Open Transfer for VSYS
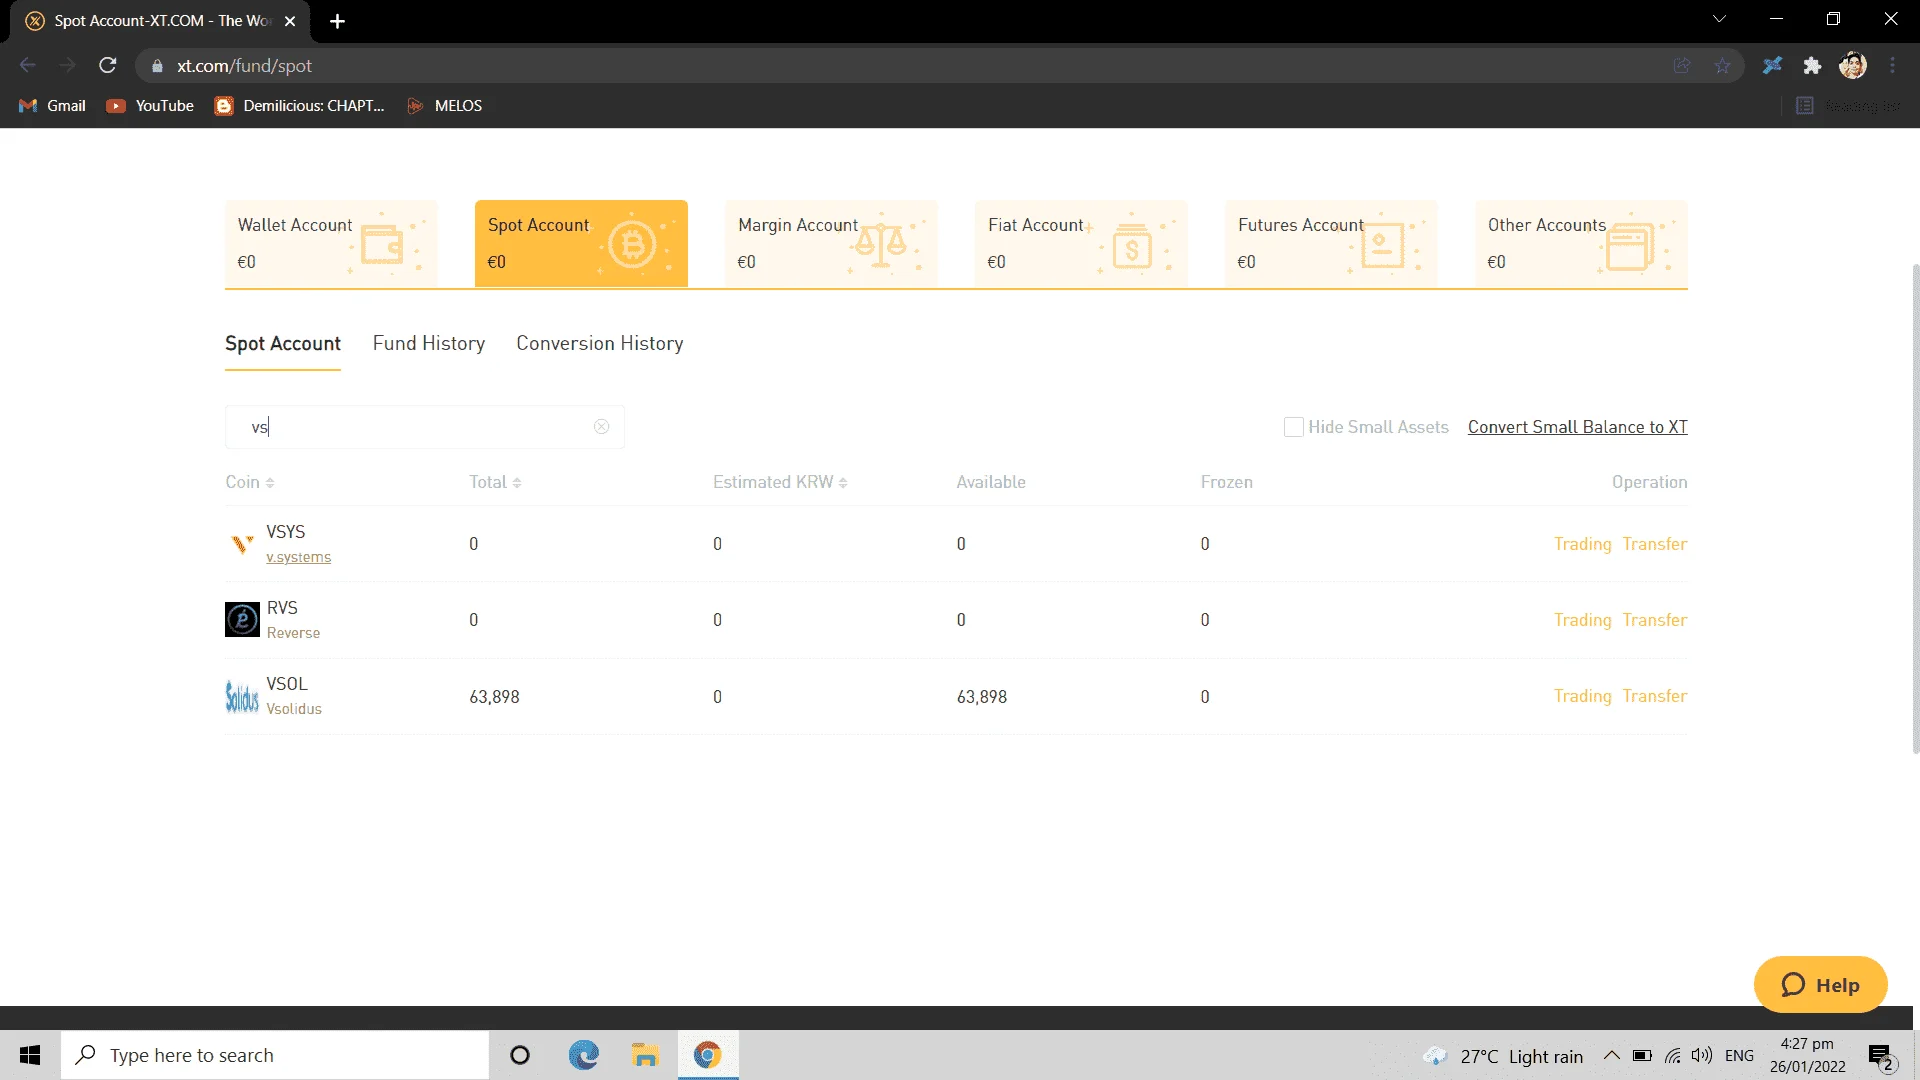This screenshot has width=1920, height=1080. click(1655, 544)
